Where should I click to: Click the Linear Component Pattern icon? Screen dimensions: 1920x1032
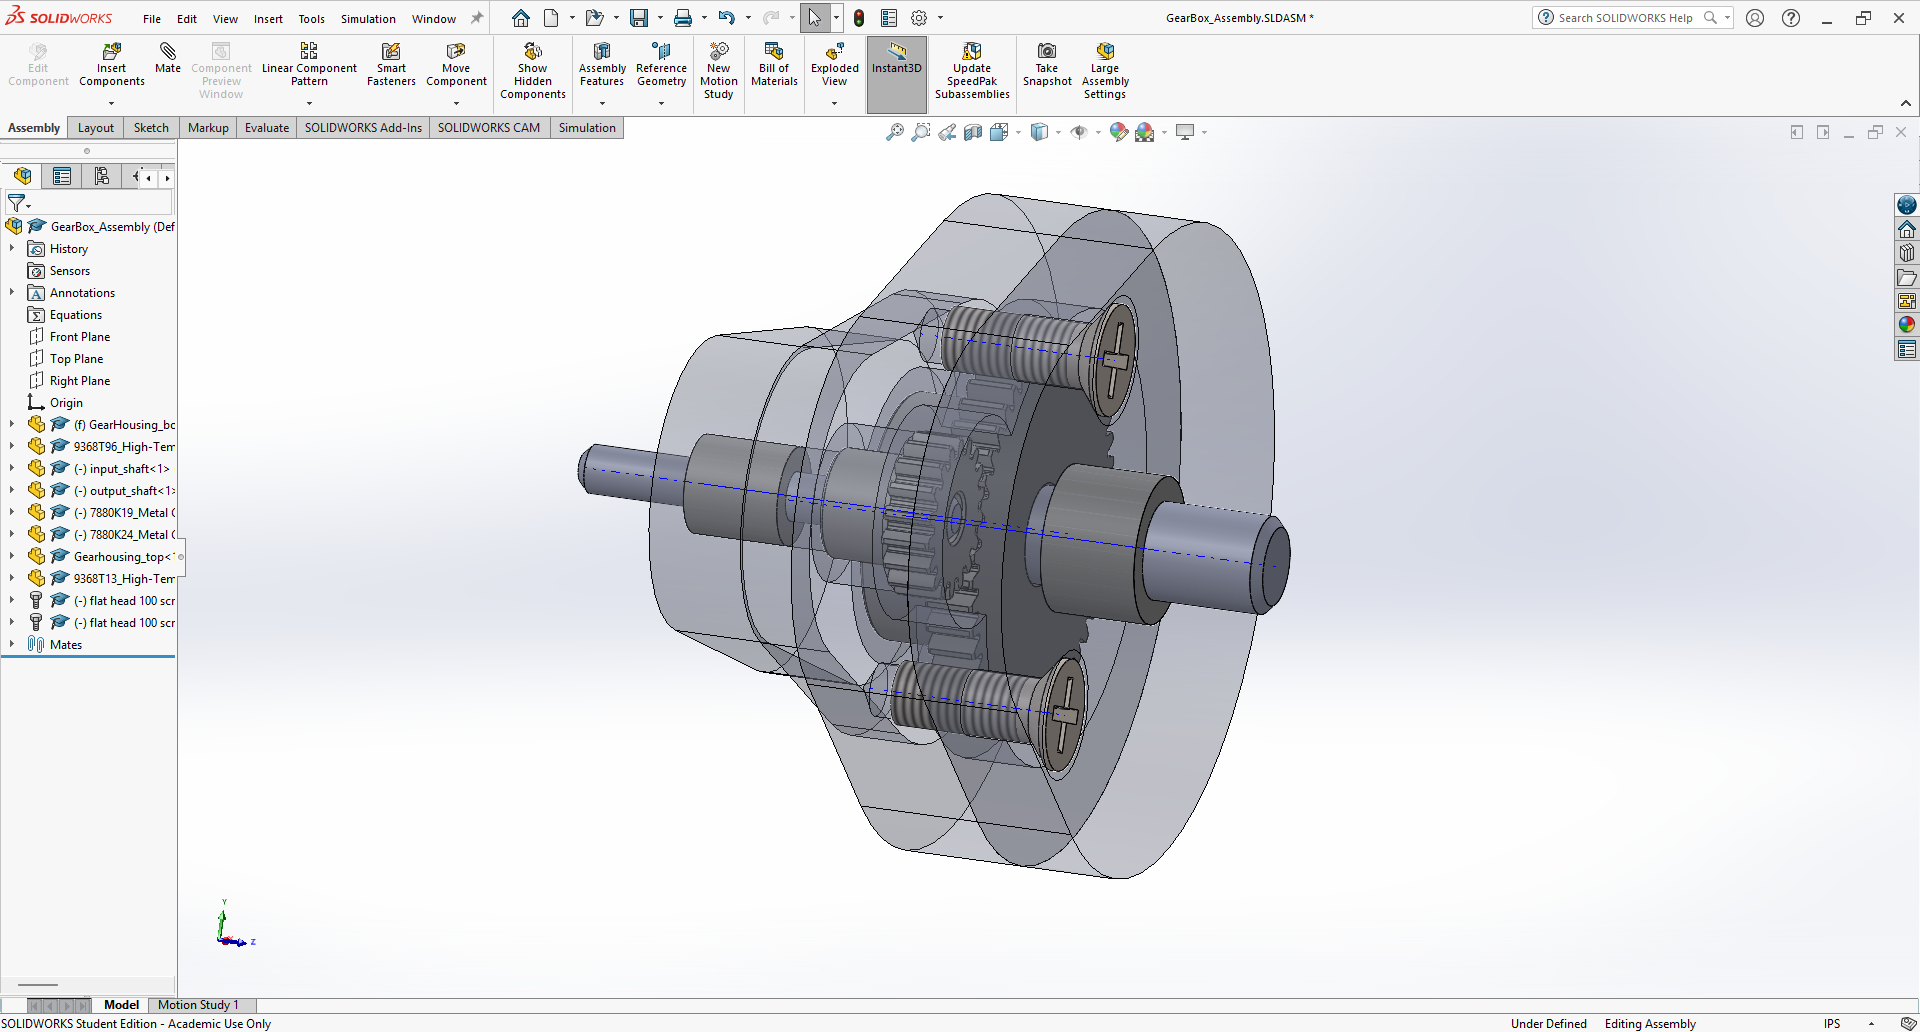coord(309,50)
